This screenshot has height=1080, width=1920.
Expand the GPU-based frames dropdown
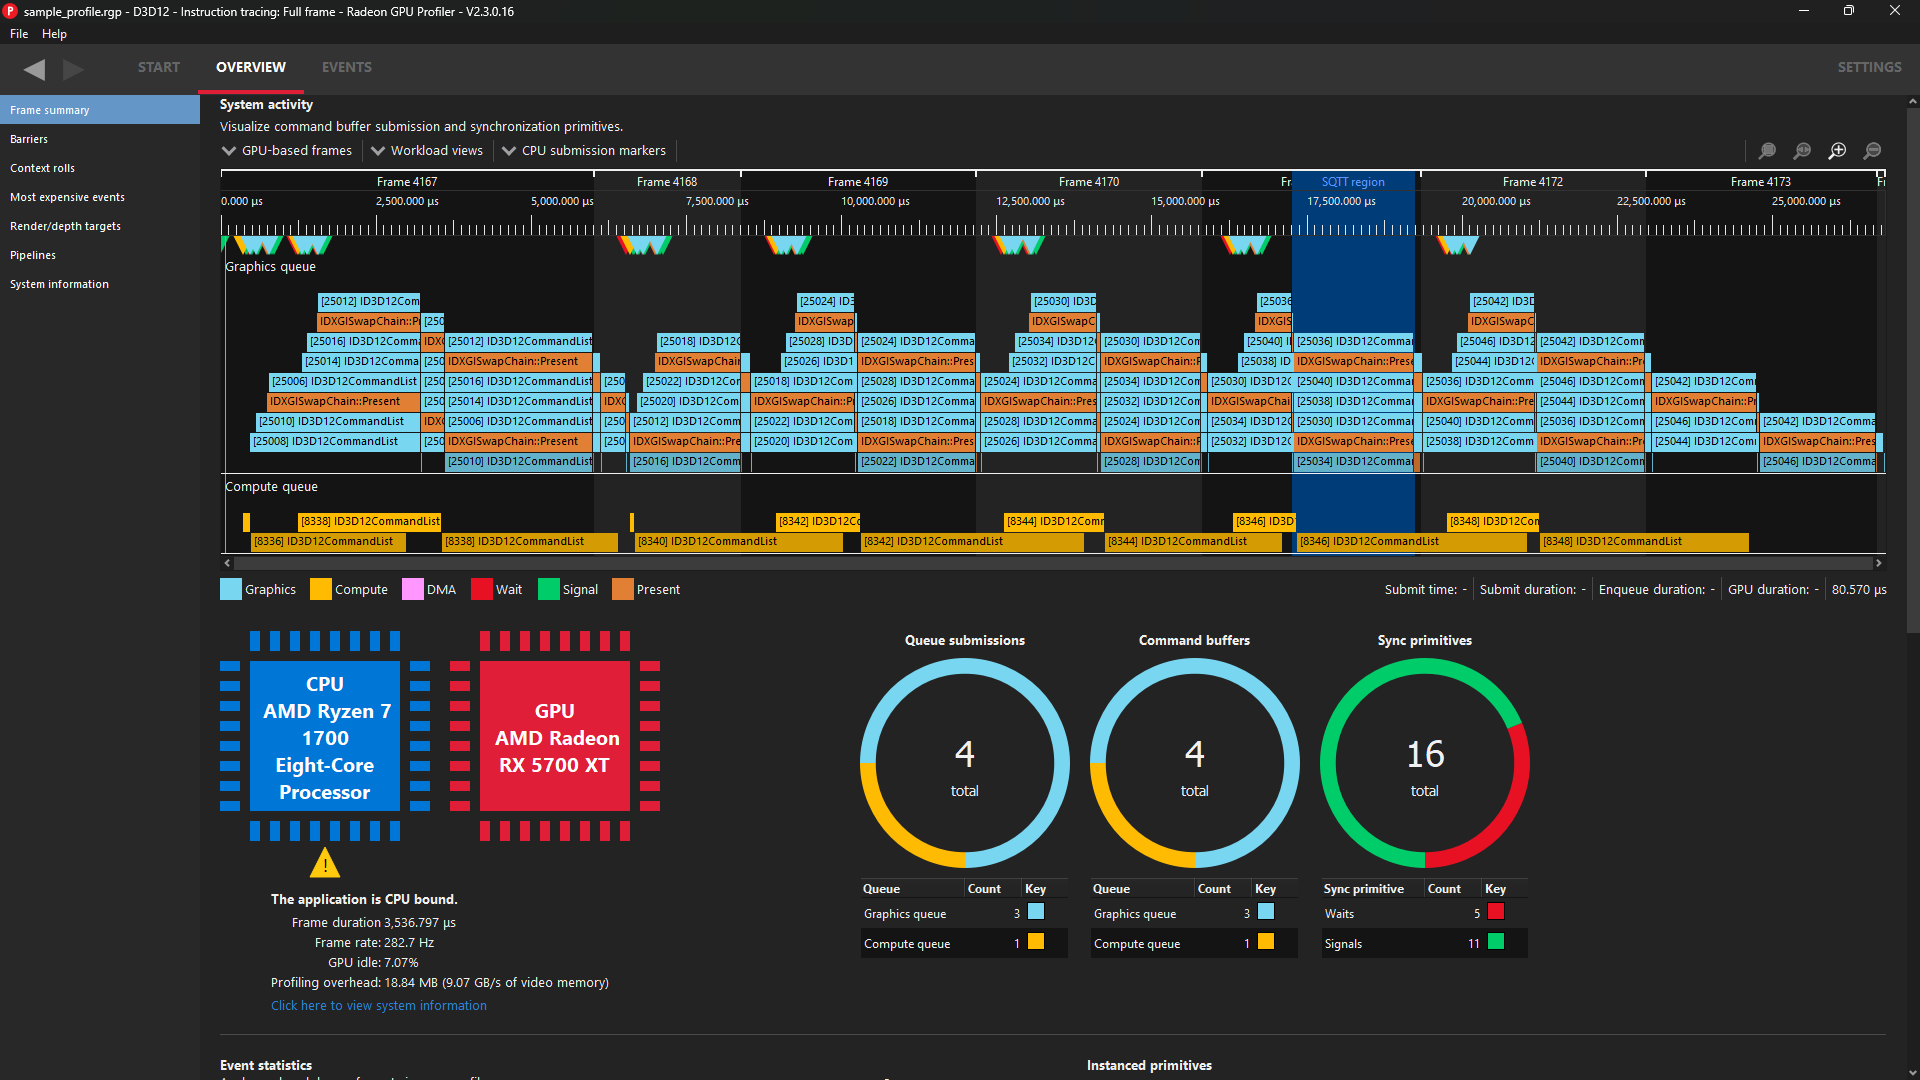coord(287,151)
